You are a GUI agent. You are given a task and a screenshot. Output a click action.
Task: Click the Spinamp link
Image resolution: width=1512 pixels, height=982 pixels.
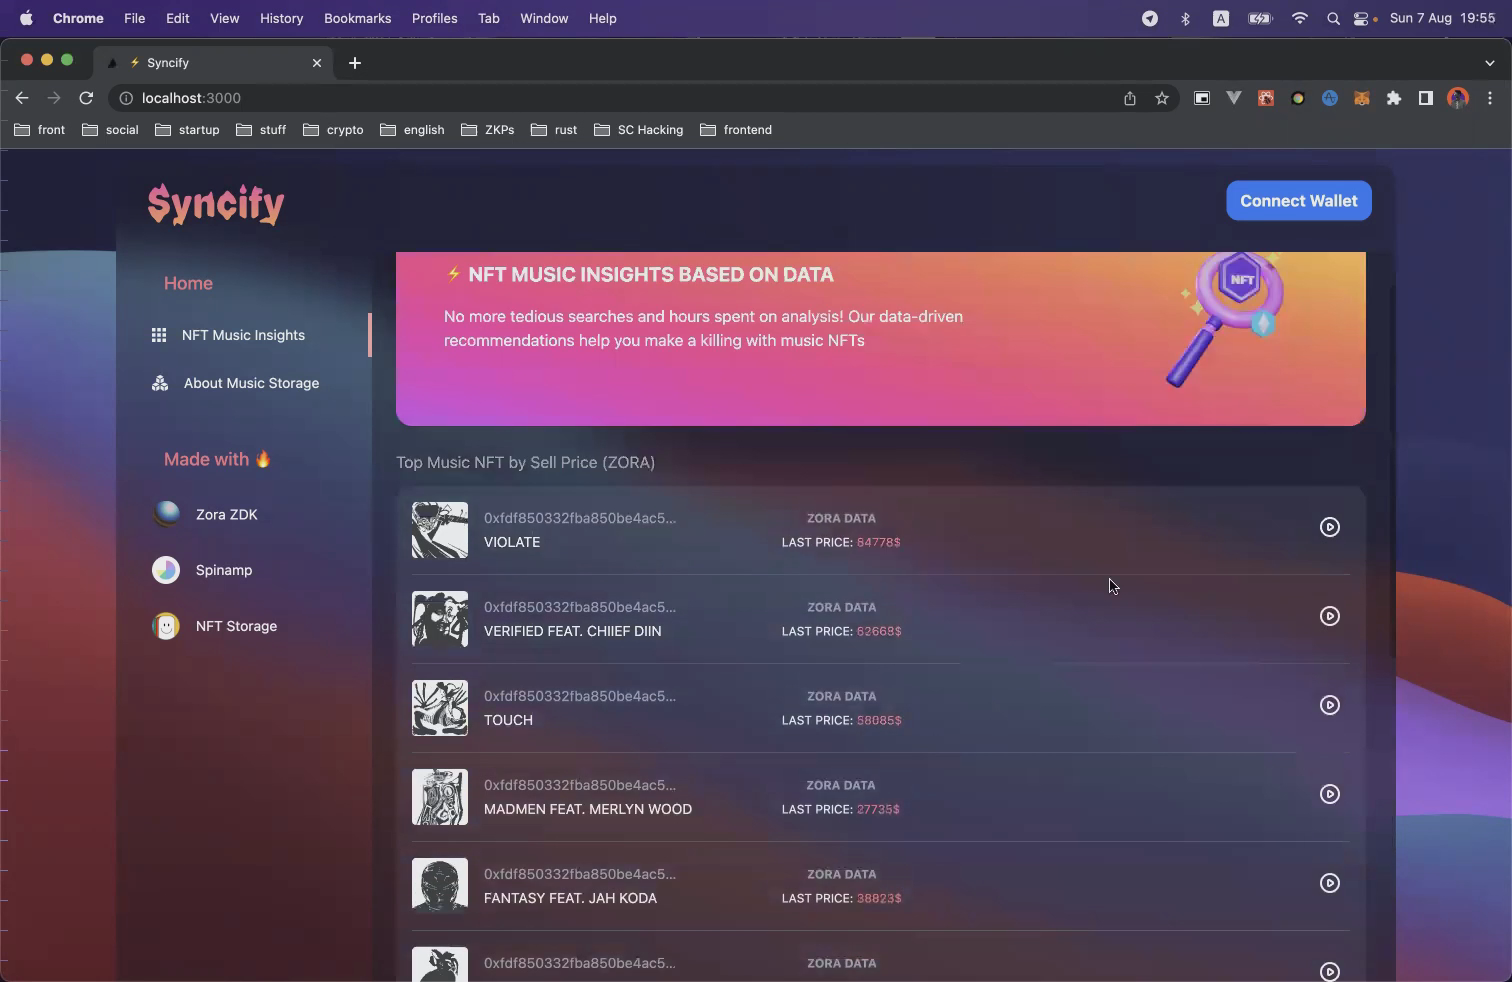pos(224,570)
